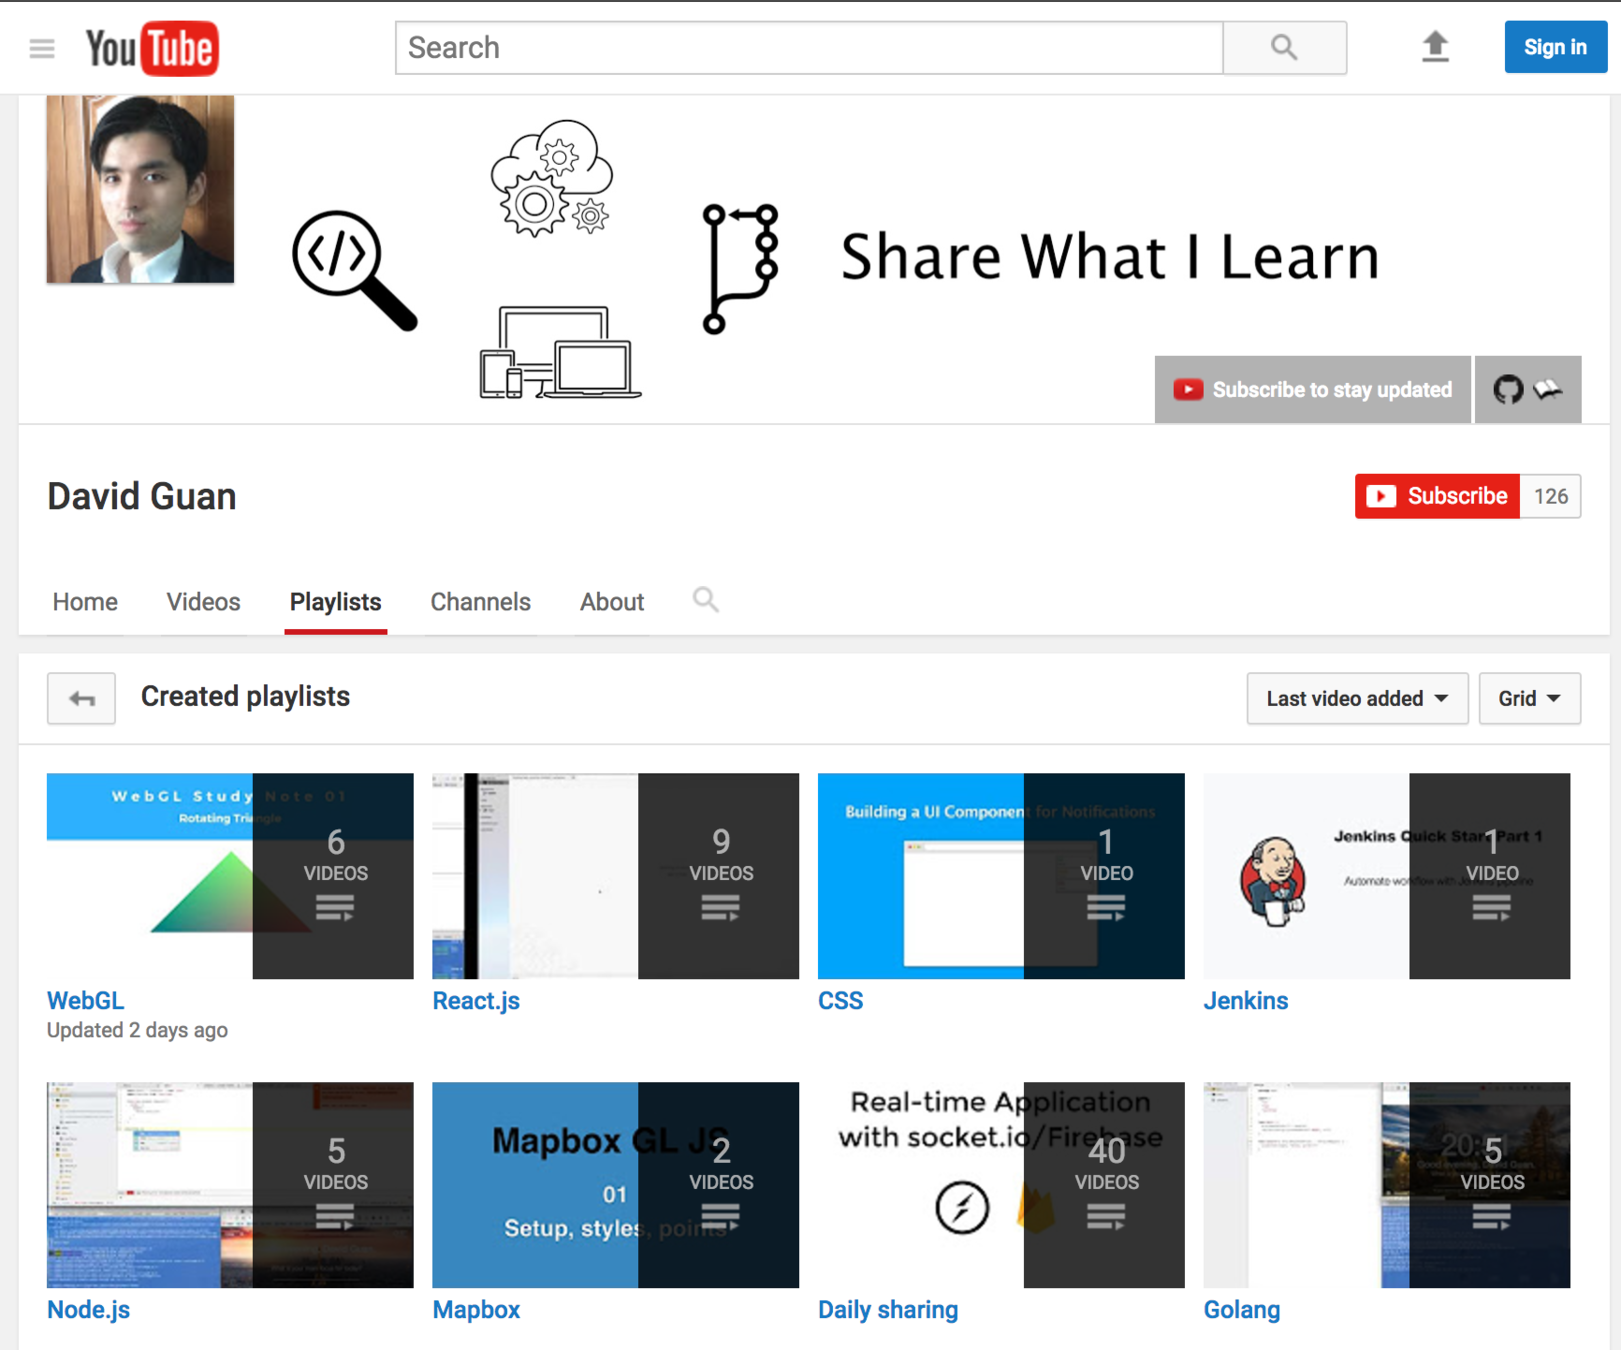The height and width of the screenshot is (1350, 1621).
Task: Click the CSS UI Component thumbnail
Action: [x=1001, y=876]
